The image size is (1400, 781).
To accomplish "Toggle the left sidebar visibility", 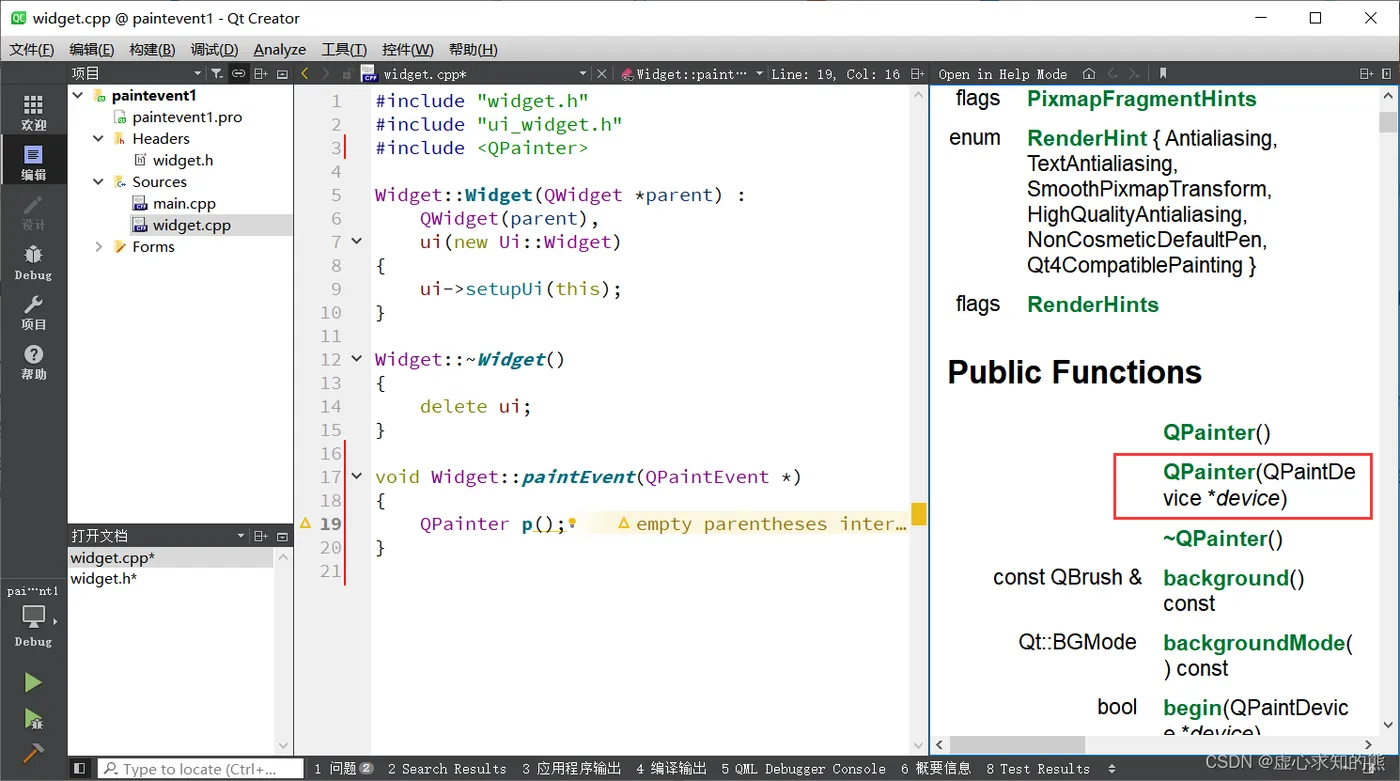I will pyautogui.click(x=79, y=768).
